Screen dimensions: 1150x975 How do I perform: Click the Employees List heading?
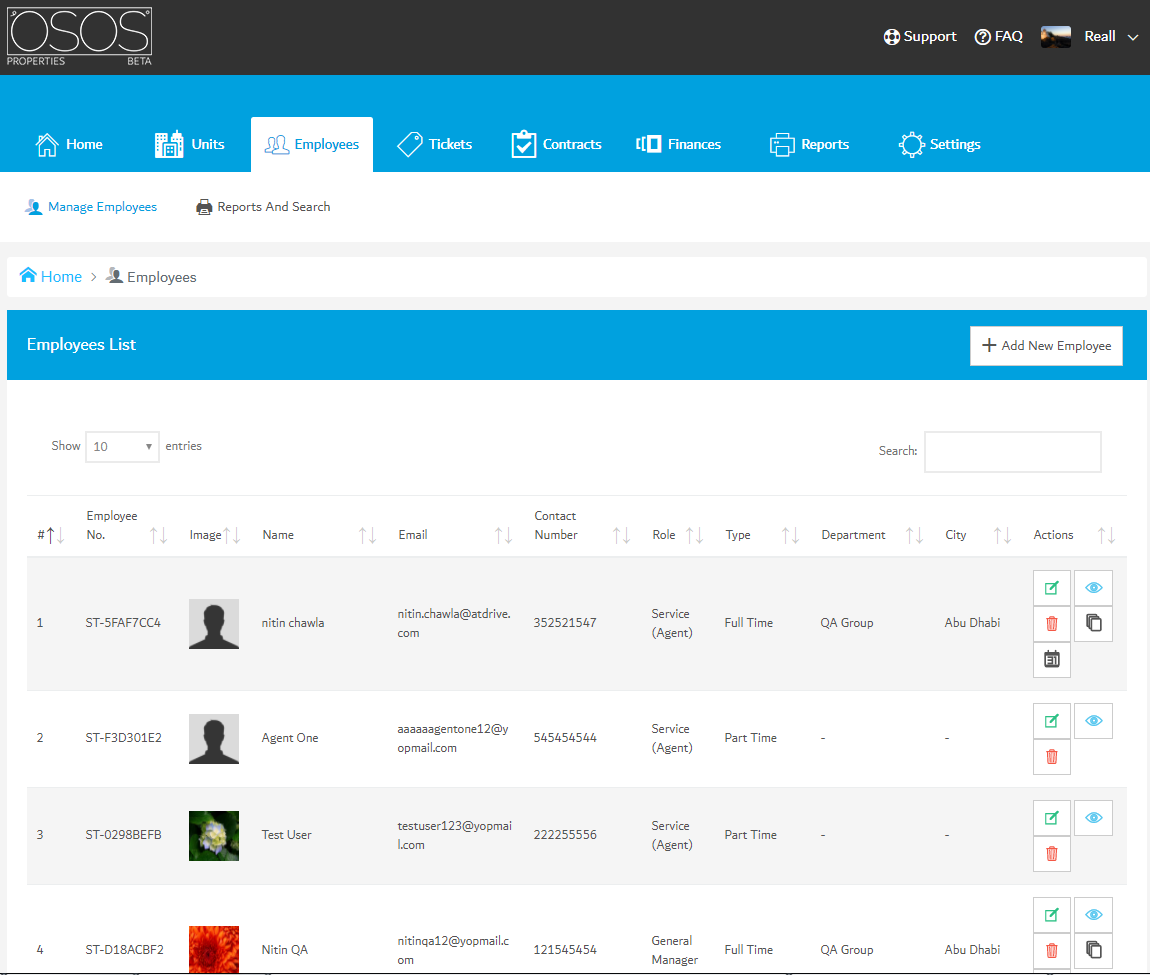[81, 345]
